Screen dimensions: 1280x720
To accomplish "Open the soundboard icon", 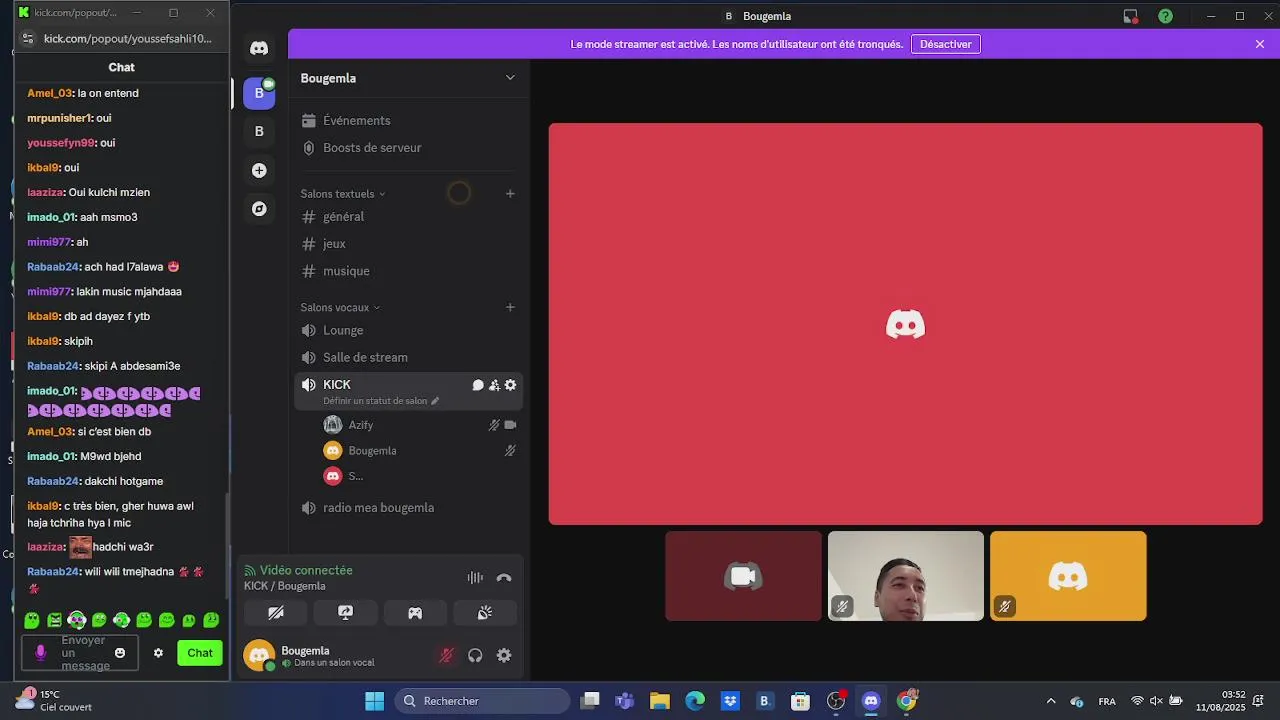I will 485,613.
